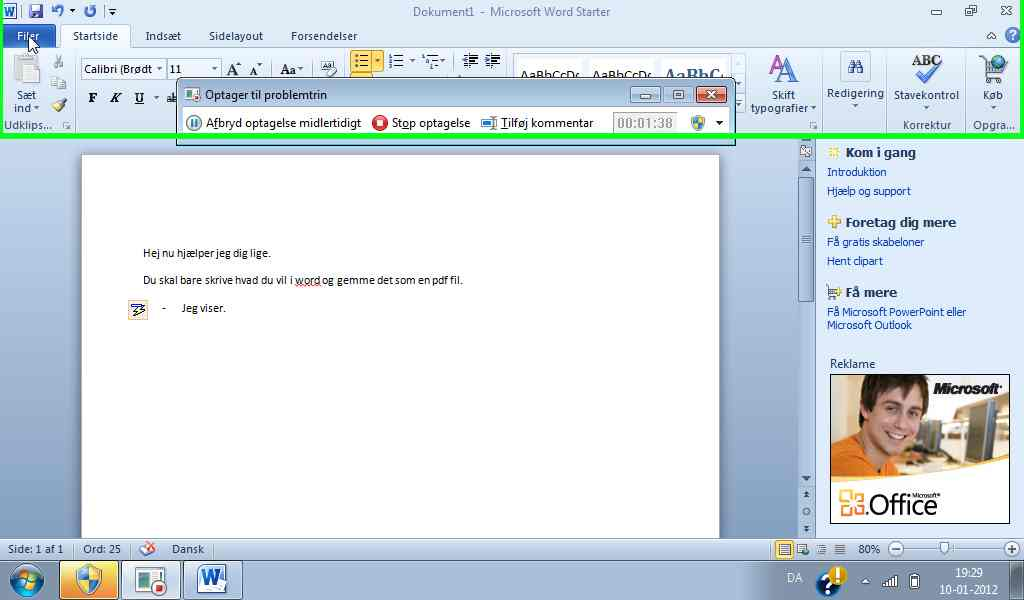Click Afbryd optagelse midlertidigt
The width and height of the screenshot is (1024, 600).
click(x=274, y=123)
